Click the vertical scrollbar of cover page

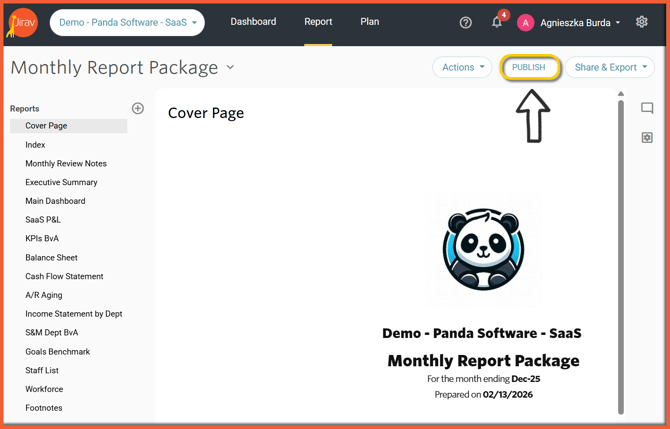point(621,250)
